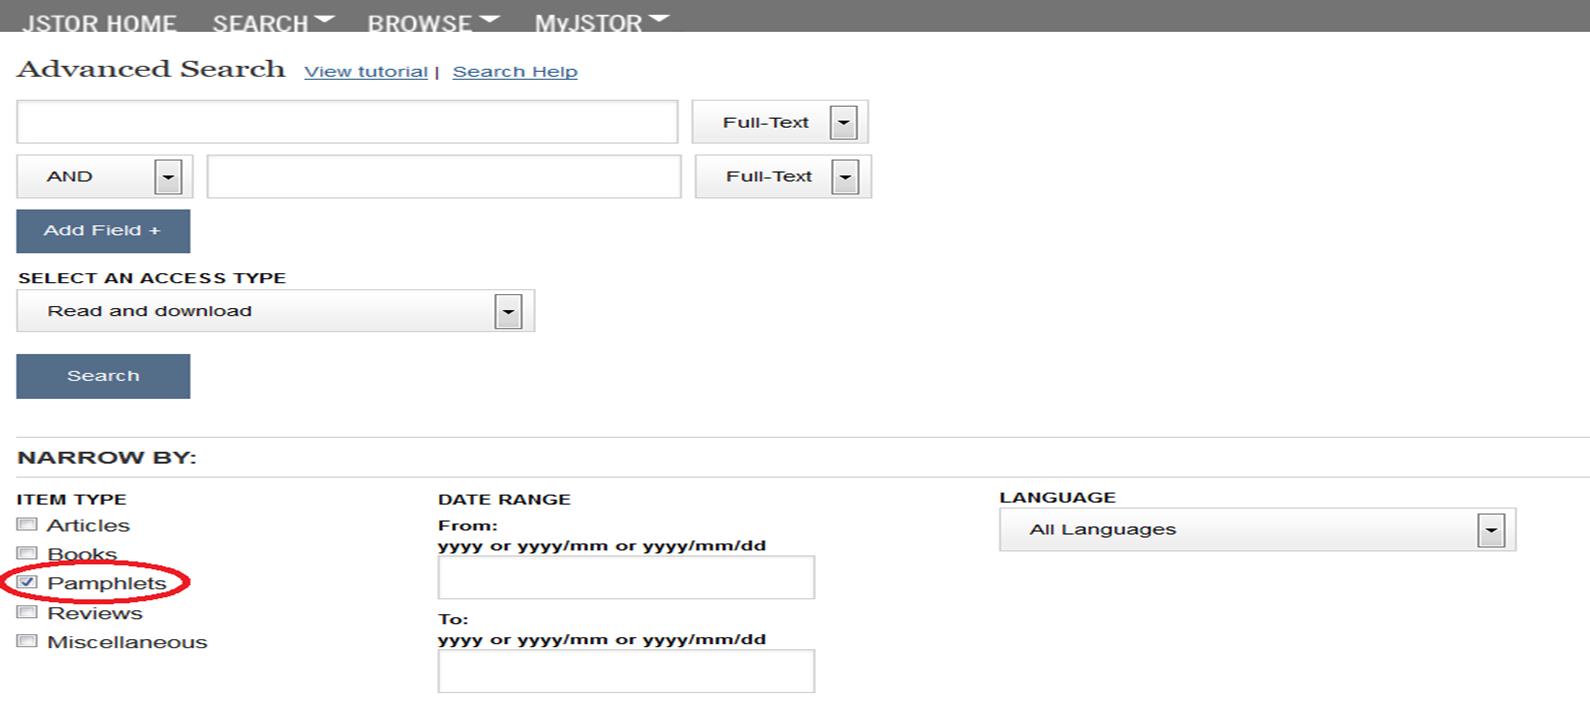Open the Search Help link
This screenshot has height=707, width=1590.
click(x=515, y=72)
